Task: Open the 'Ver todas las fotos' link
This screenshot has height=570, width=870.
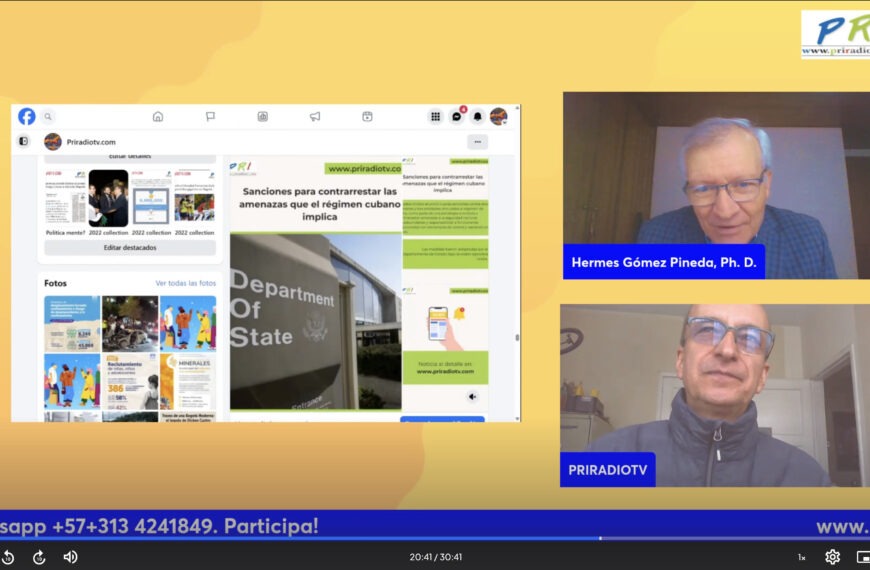Action: click(185, 283)
